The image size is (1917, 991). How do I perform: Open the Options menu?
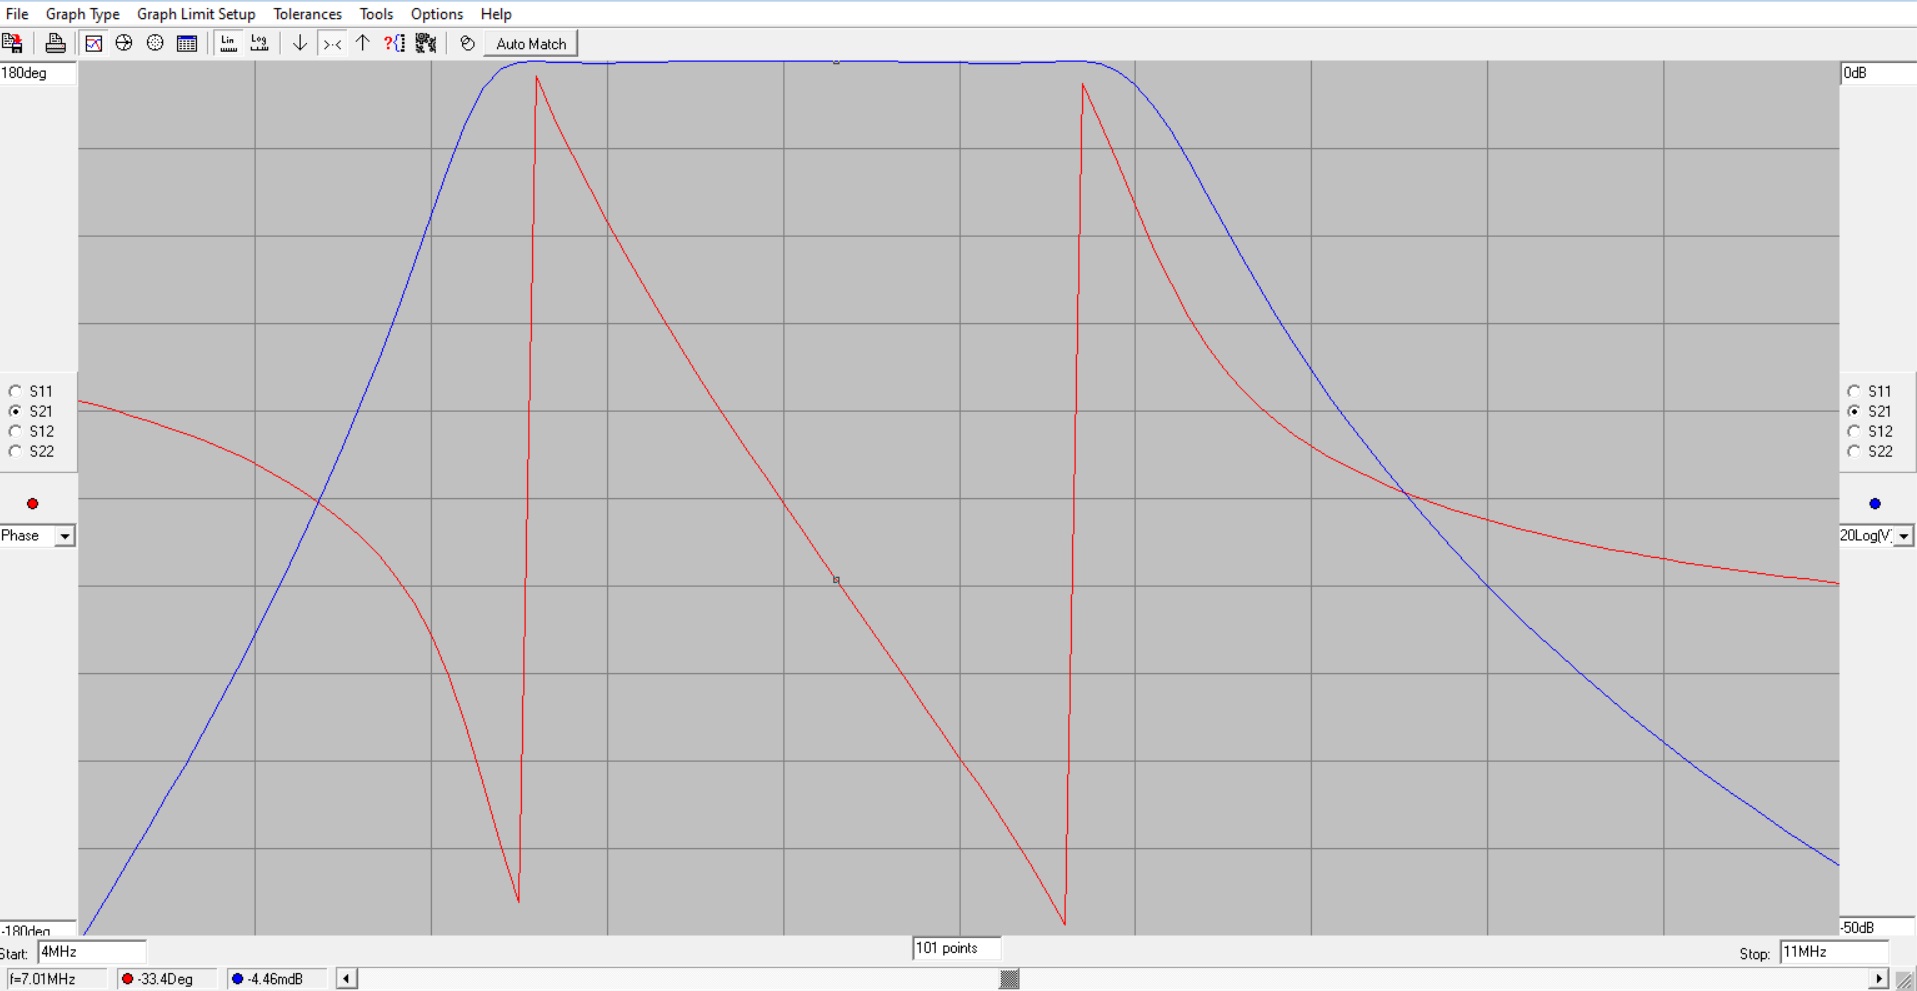point(437,14)
